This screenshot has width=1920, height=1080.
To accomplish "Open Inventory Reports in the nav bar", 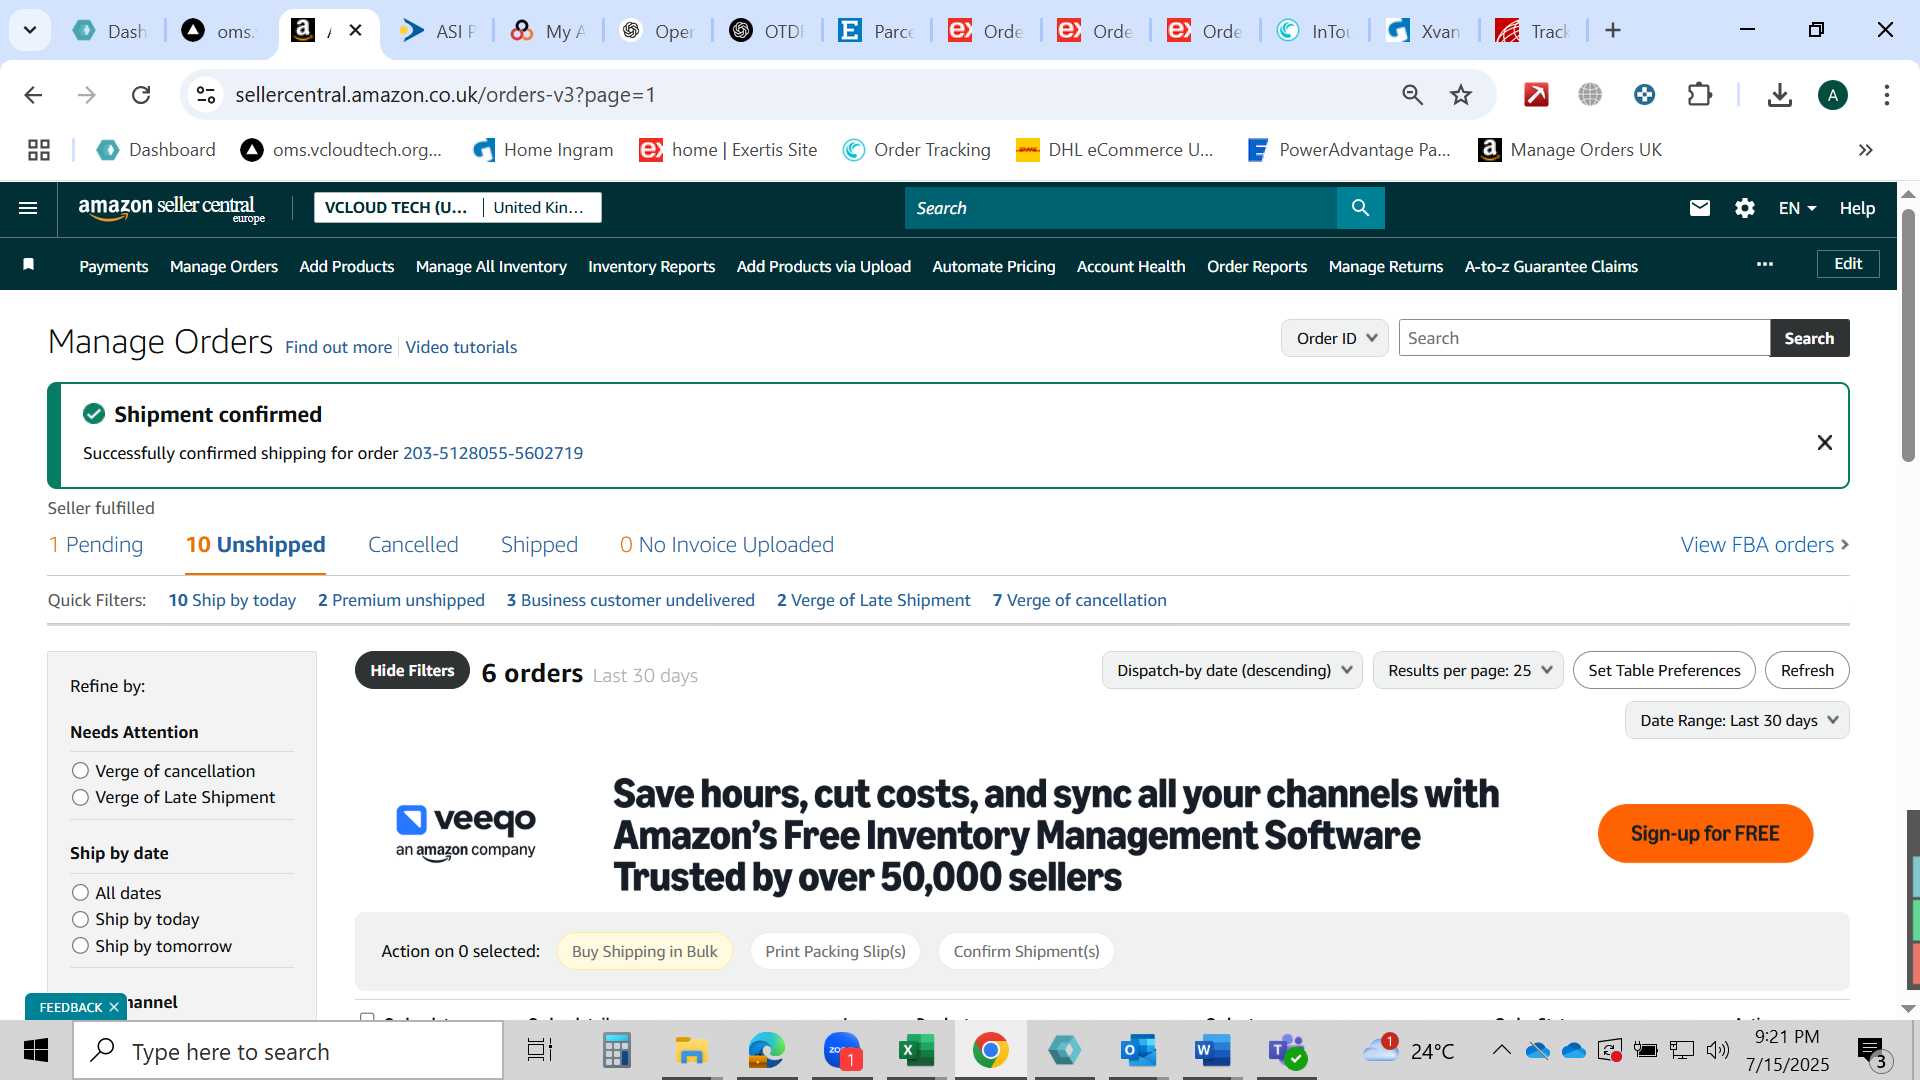I will click(x=651, y=266).
